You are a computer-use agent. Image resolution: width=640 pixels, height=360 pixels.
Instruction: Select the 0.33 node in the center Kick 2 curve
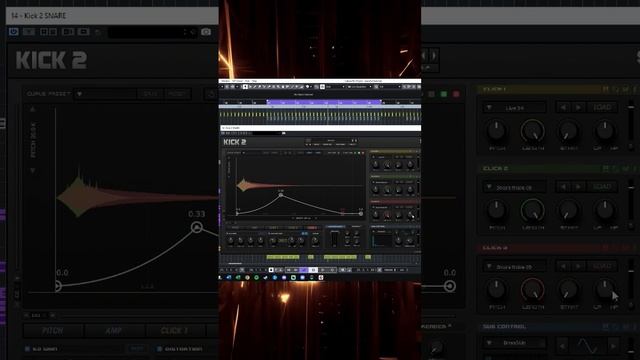pyautogui.click(x=281, y=195)
